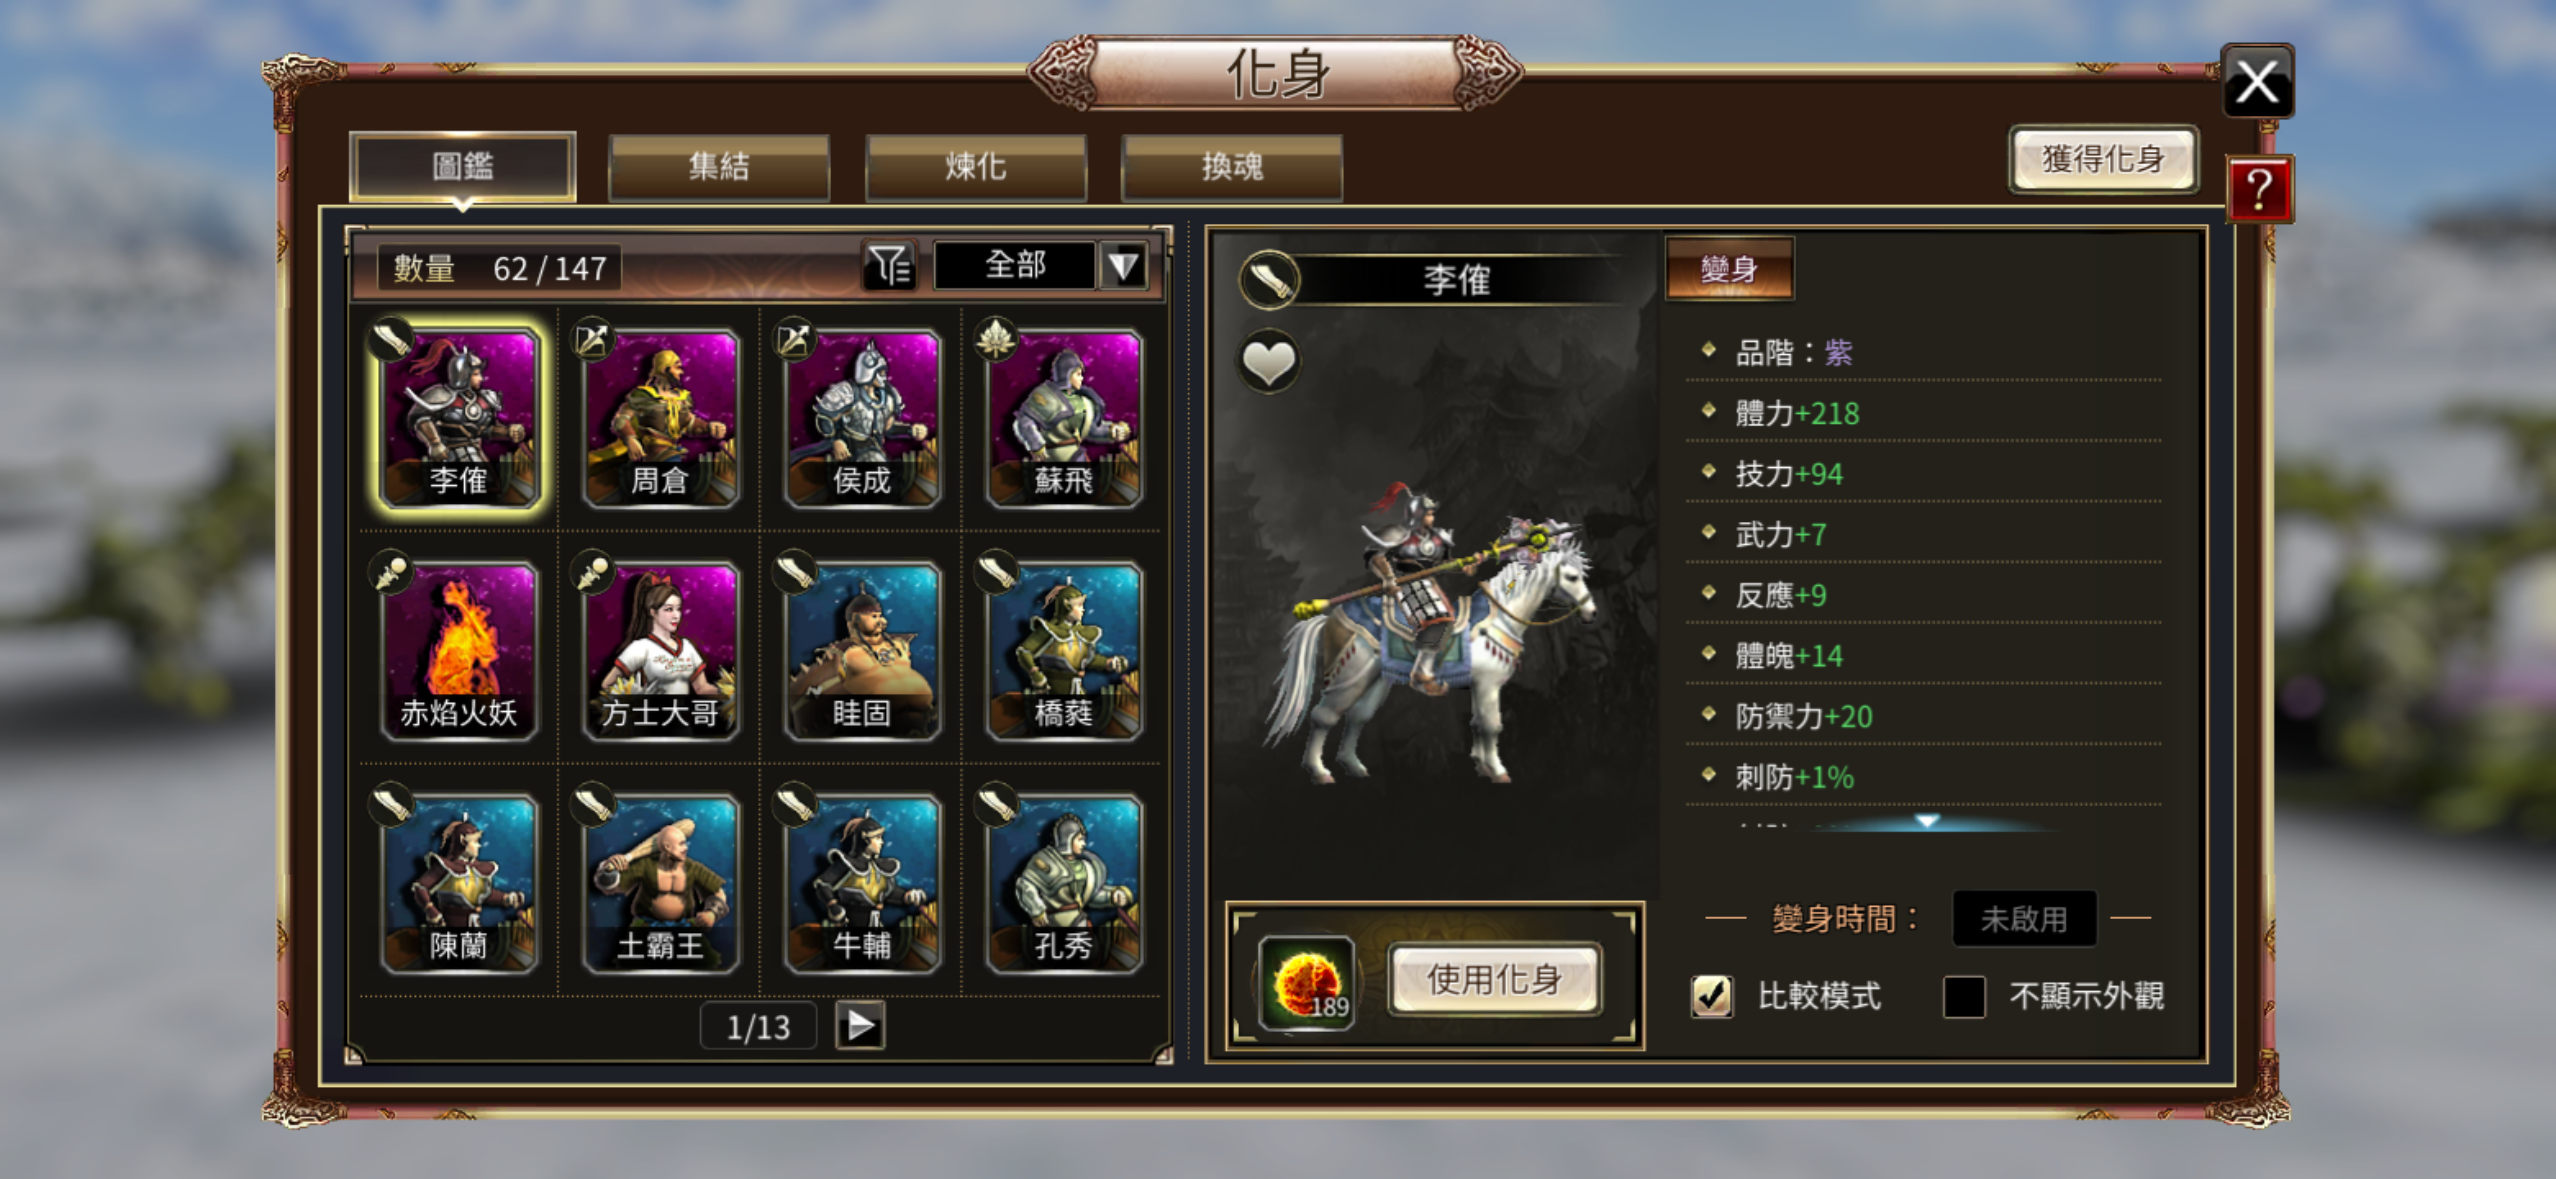Uncheck the 比較模式 checkbox
This screenshot has height=1179, width=2556.
(x=1712, y=995)
